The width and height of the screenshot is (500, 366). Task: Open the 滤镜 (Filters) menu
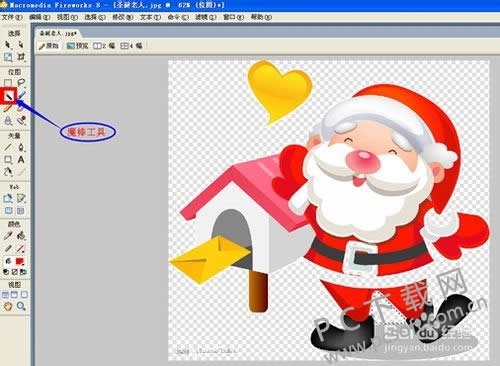(x=206, y=17)
